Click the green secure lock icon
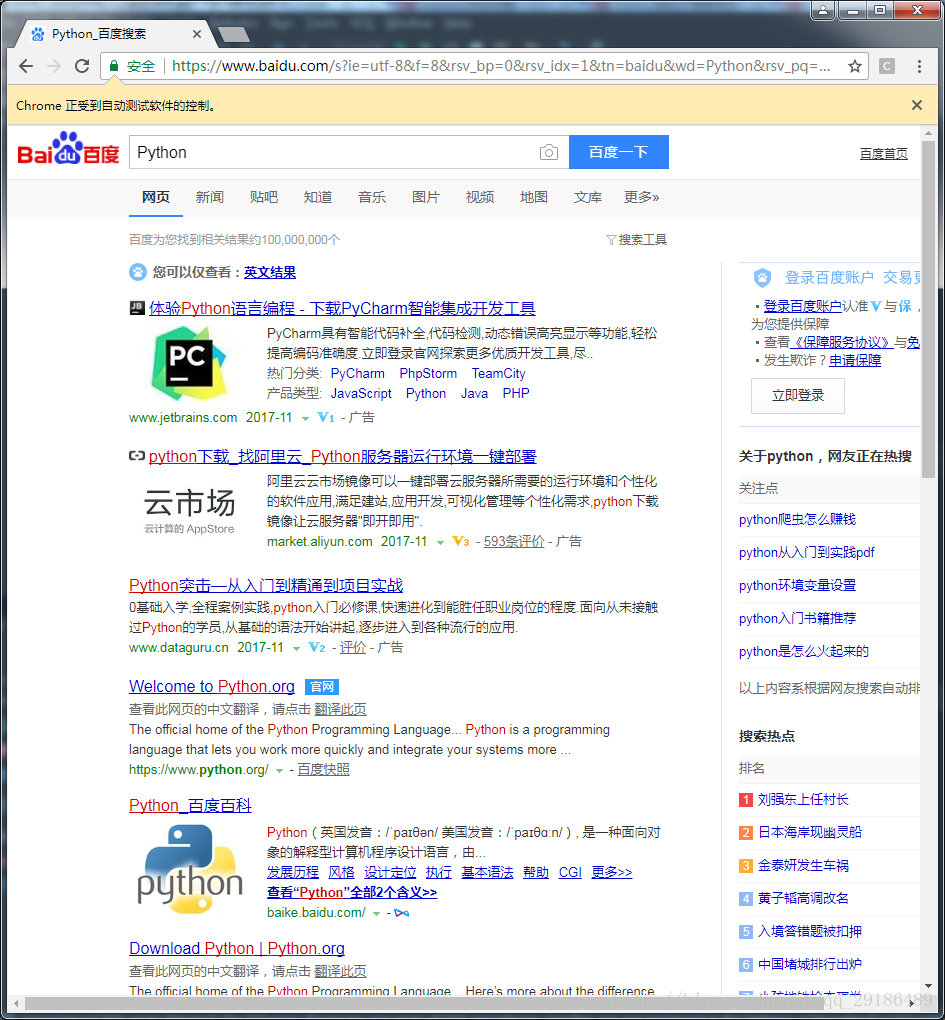 pos(114,66)
